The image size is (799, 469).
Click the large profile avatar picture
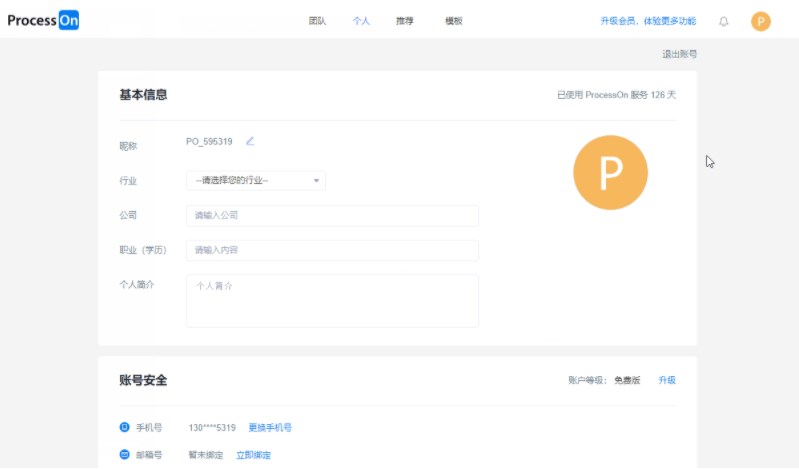[x=610, y=172]
